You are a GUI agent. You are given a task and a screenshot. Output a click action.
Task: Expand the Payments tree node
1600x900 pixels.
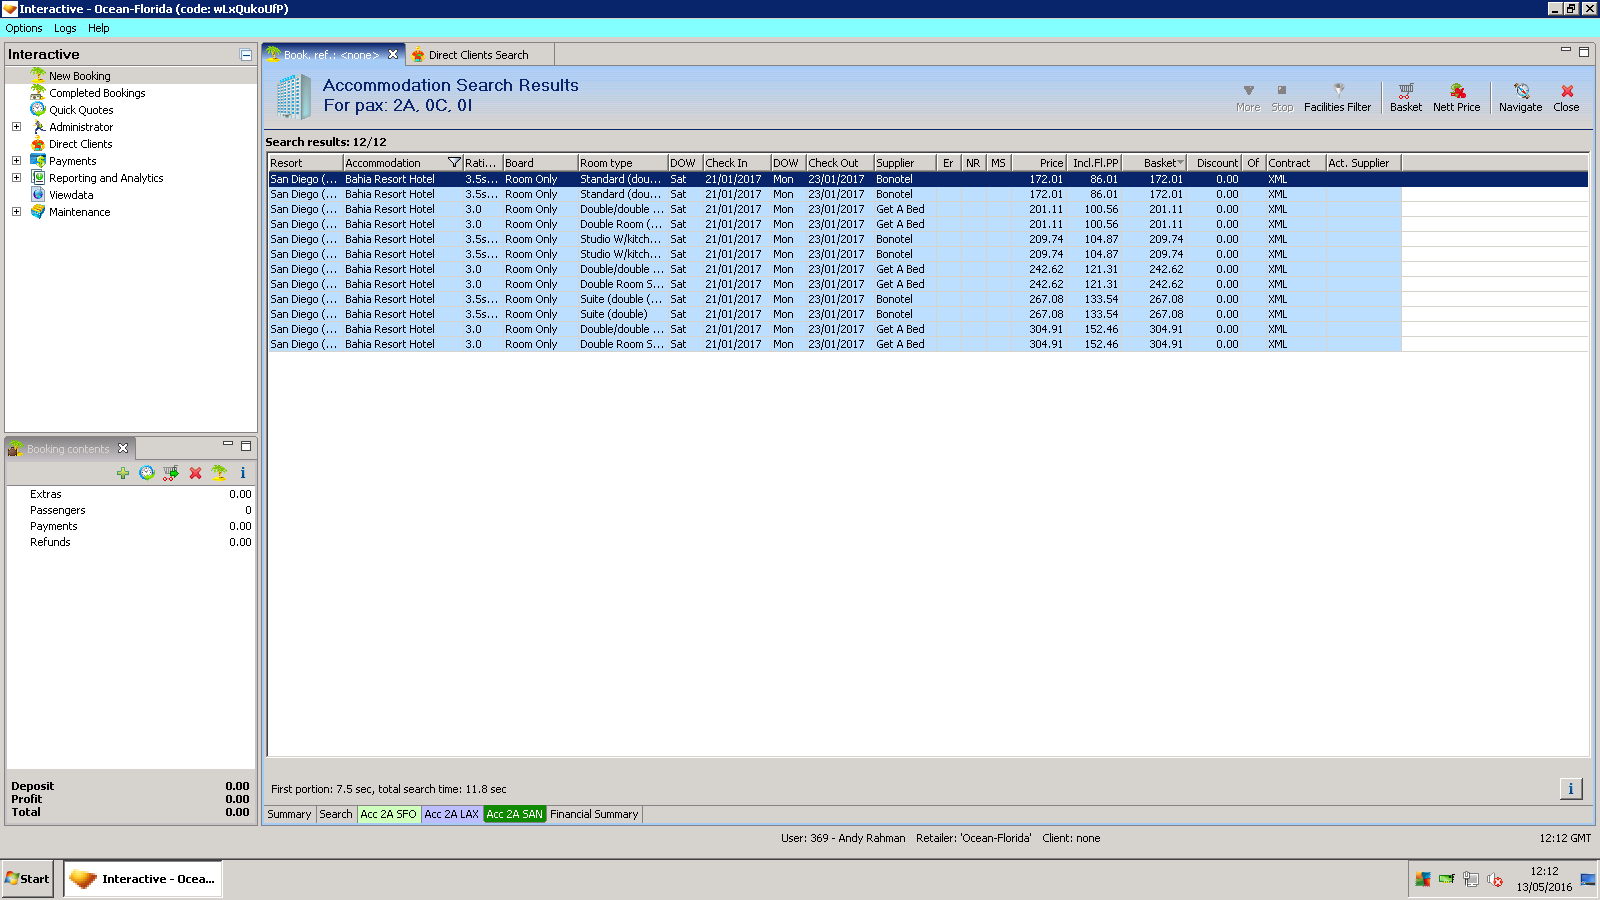click(x=16, y=161)
